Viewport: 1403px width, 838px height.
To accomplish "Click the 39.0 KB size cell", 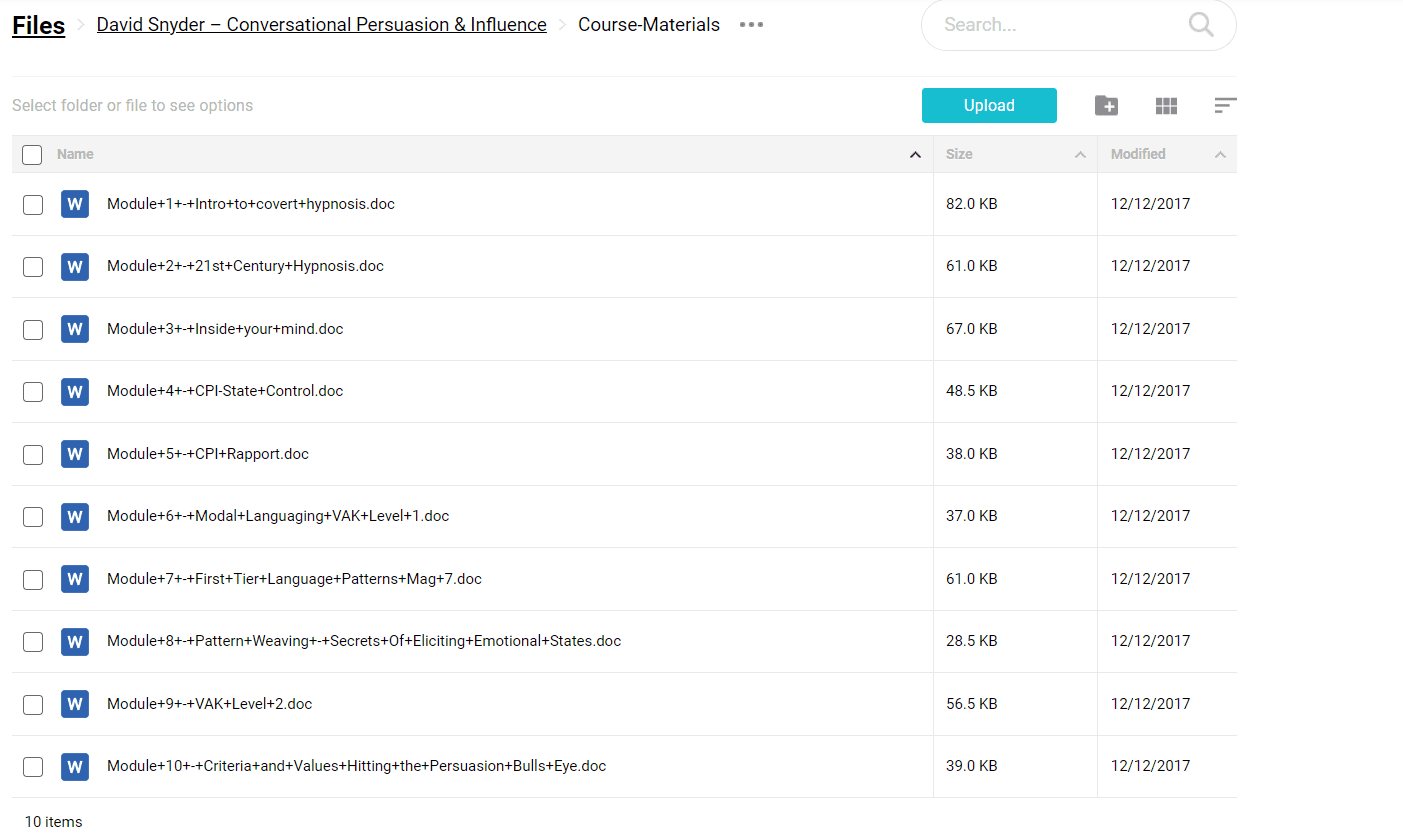I will pyautogui.click(x=971, y=766).
